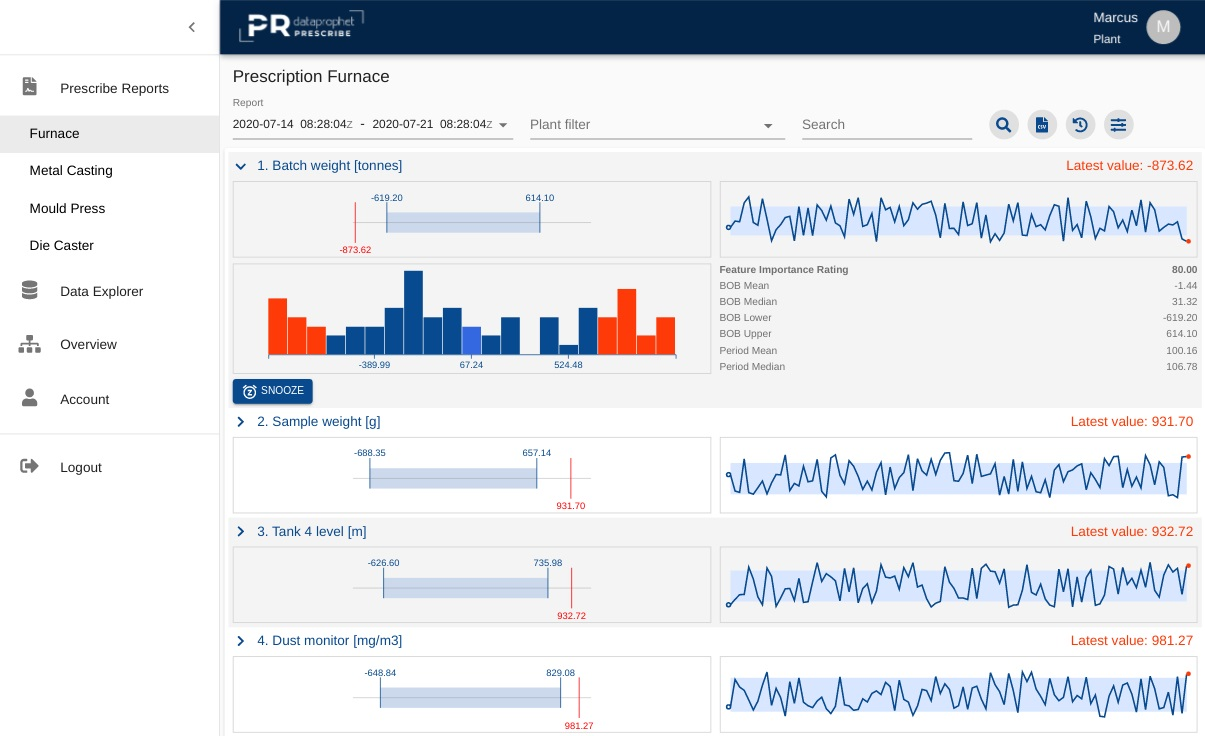Click the Prescribe Reports document icon
The width and height of the screenshot is (1205, 736).
(30, 87)
